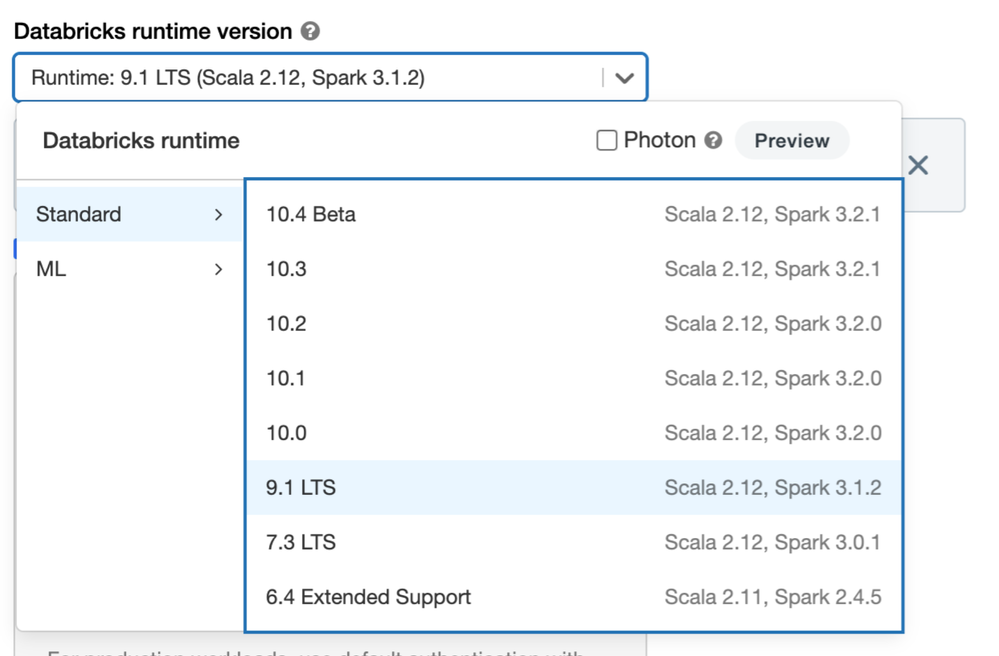Screen dimensions: 999x656
Task: Enable the Photon checkbox
Action: [x=607, y=141]
